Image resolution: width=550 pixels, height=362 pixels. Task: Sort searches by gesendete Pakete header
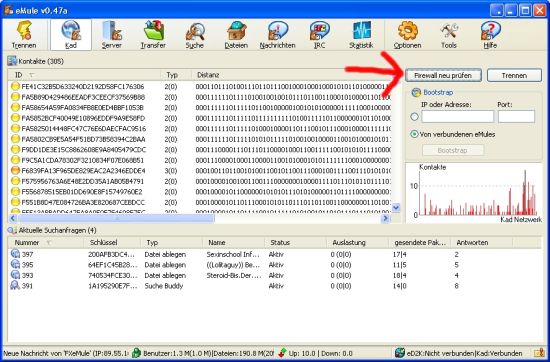coord(420,242)
